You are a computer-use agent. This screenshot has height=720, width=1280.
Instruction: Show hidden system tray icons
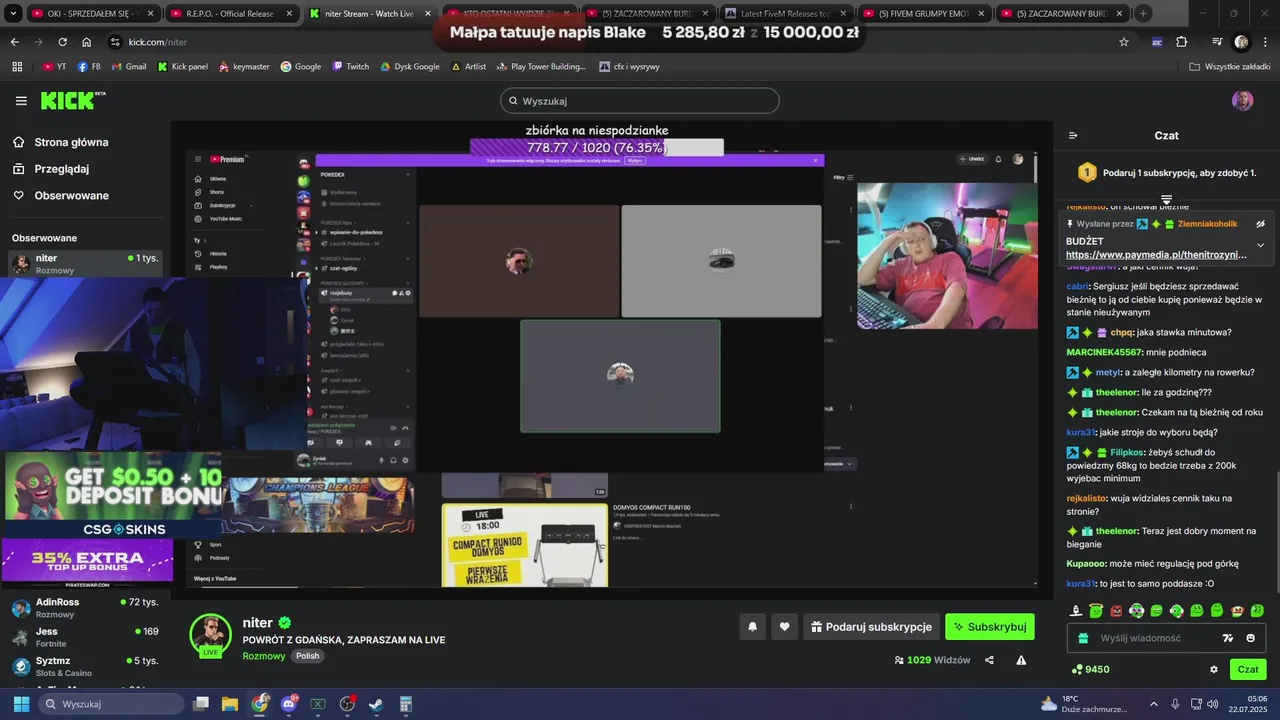coord(1154,704)
